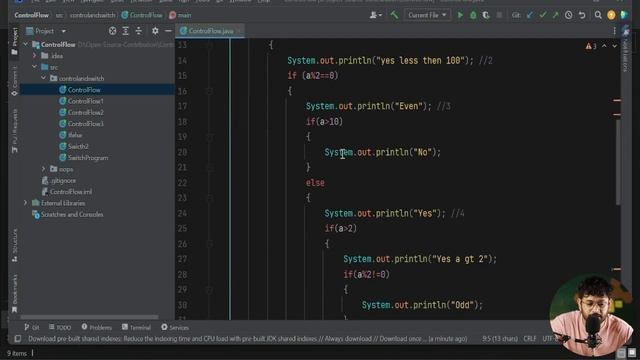Open the Project tool window side tab

[15, 41]
